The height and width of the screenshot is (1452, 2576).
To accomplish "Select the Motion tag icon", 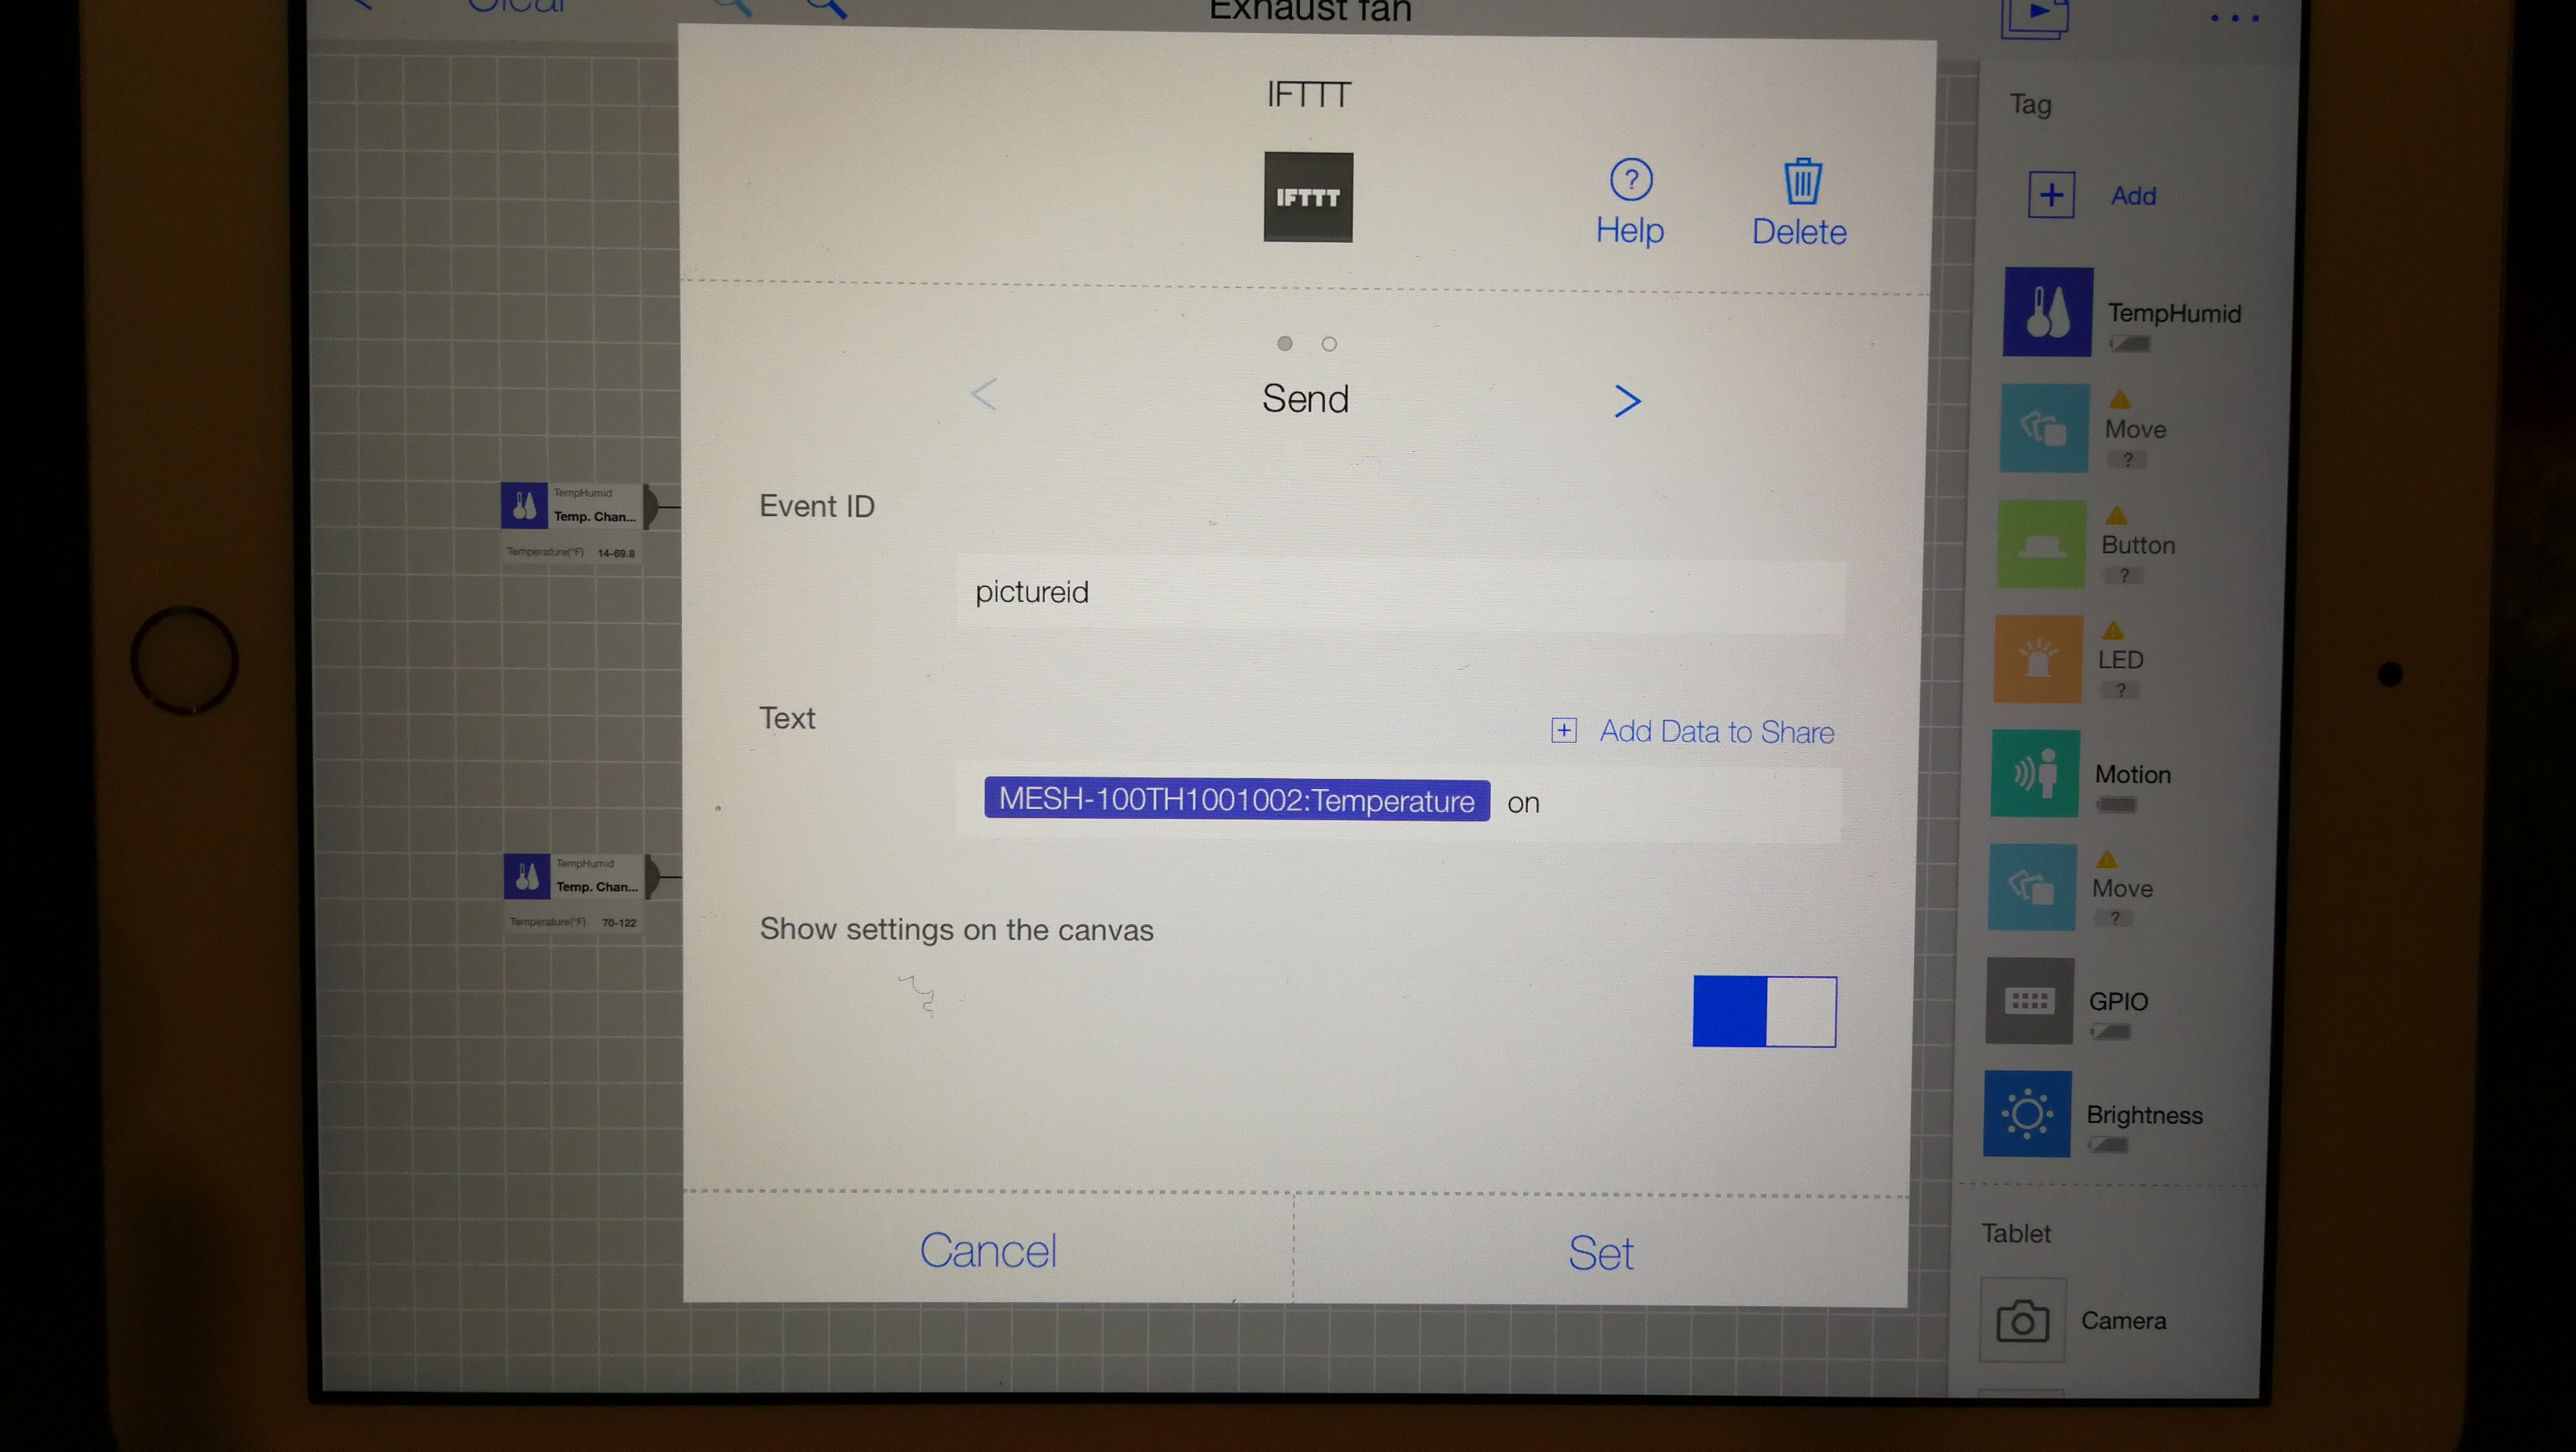I will coord(2035,773).
